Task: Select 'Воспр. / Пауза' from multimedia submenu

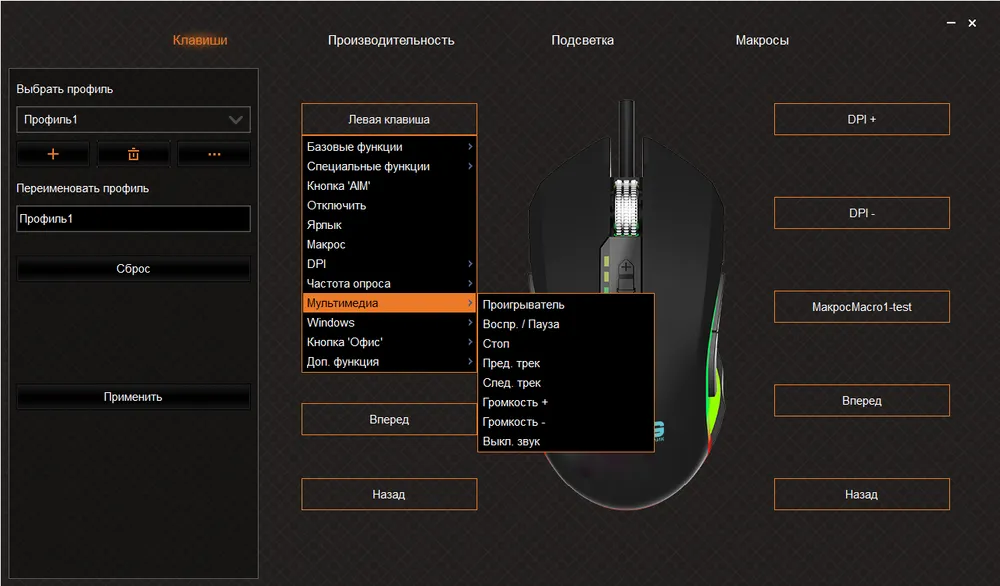Action: 521,324
